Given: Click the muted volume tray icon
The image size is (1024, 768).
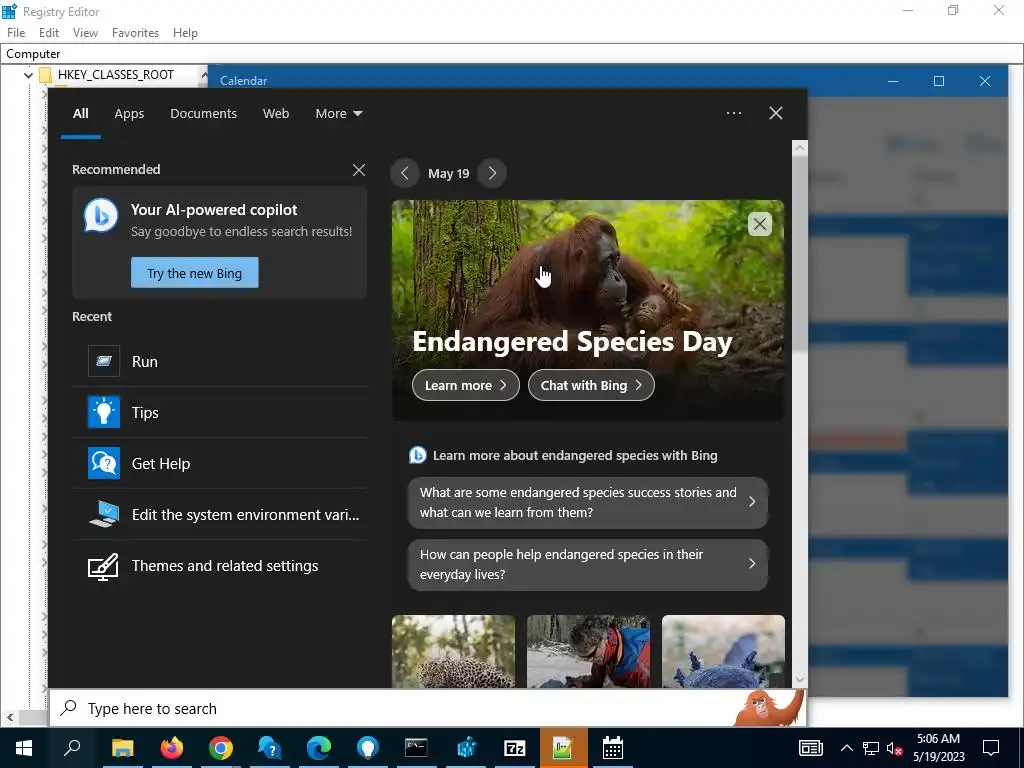Looking at the screenshot, I should tap(895, 748).
